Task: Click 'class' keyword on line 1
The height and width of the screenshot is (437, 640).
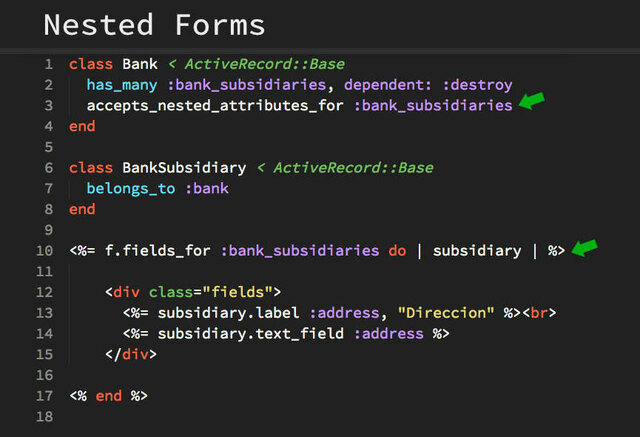Action: click(x=91, y=64)
